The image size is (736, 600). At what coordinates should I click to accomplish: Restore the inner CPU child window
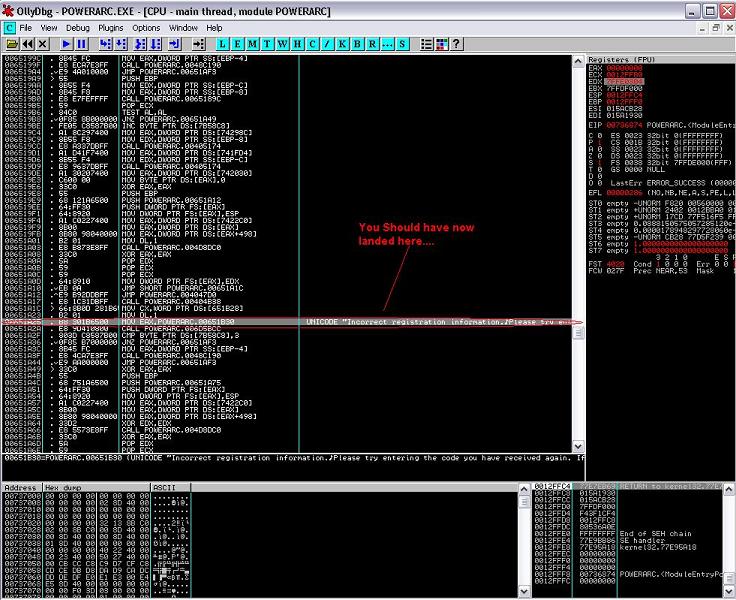[716, 28]
